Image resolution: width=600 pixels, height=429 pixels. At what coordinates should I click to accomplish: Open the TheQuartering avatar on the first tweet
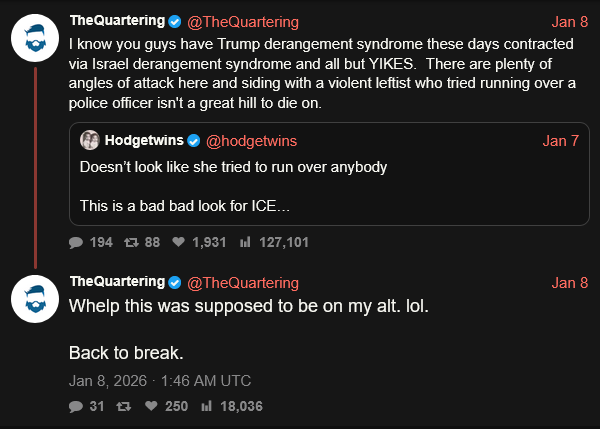pyautogui.click(x=35, y=38)
